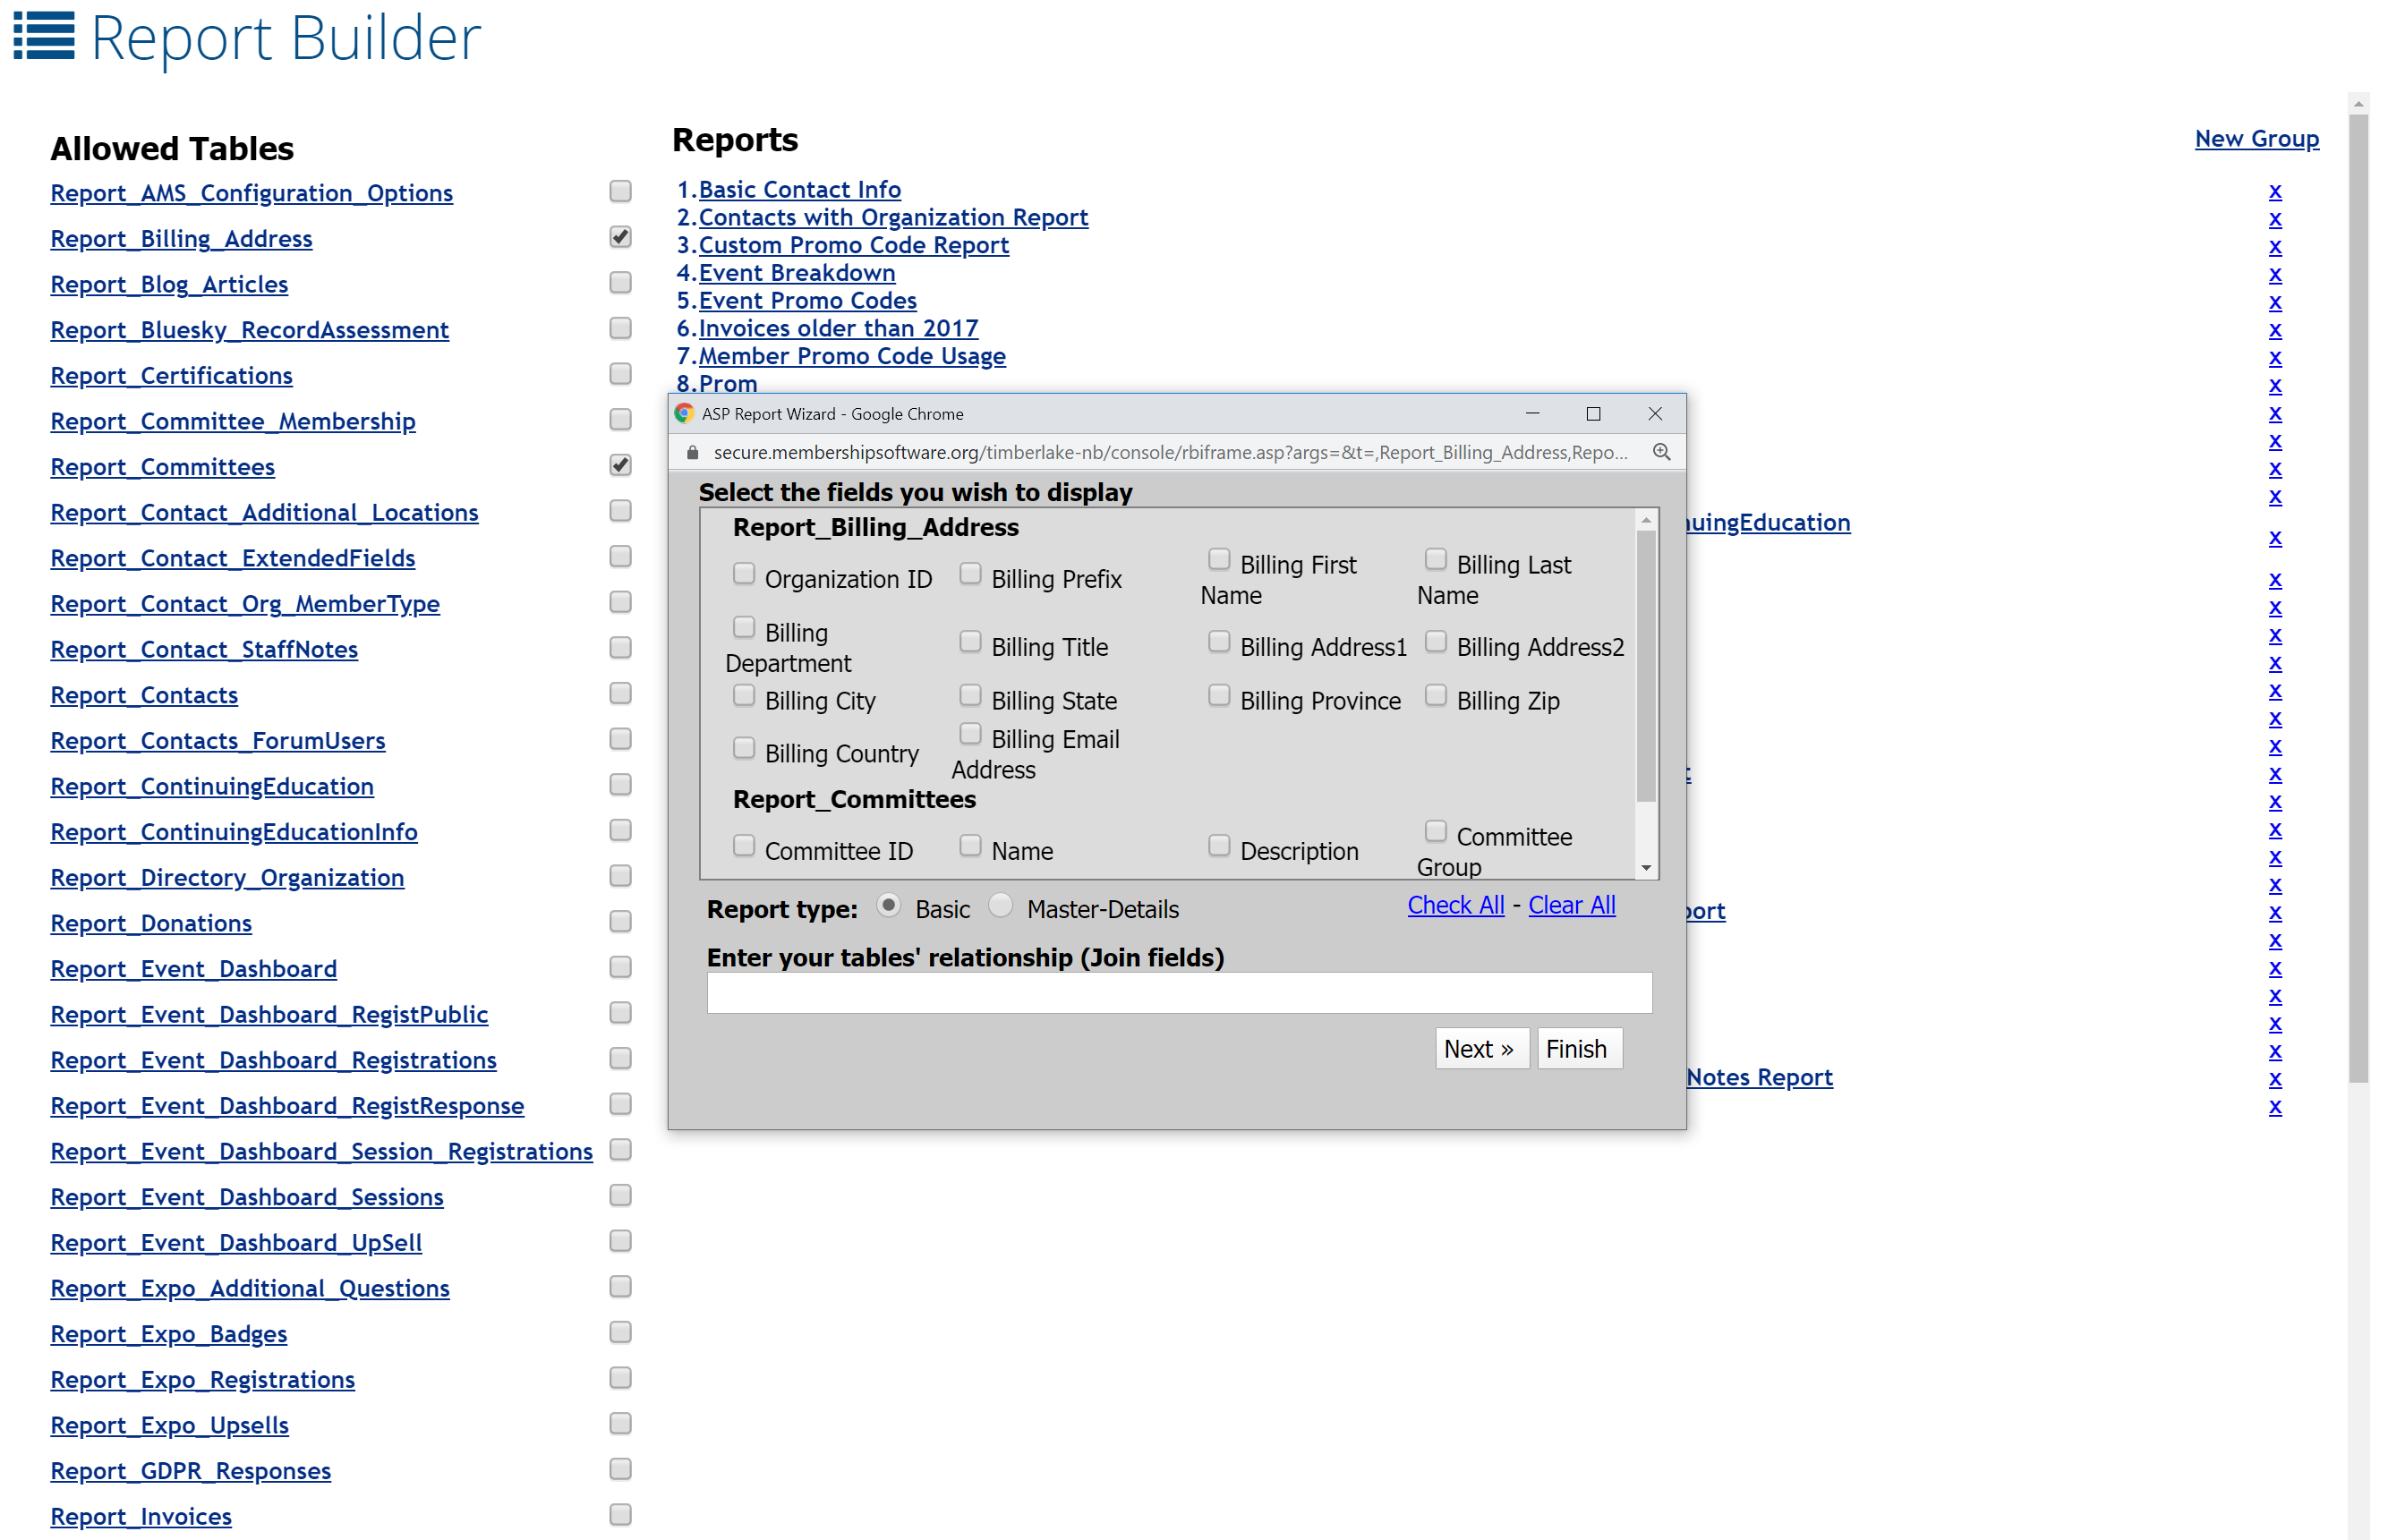Check the Billing City field

(x=744, y=694)
